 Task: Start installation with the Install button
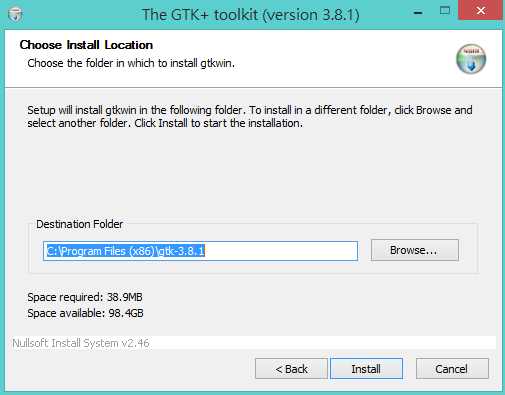pyautogui.click(x=366, y=369)
